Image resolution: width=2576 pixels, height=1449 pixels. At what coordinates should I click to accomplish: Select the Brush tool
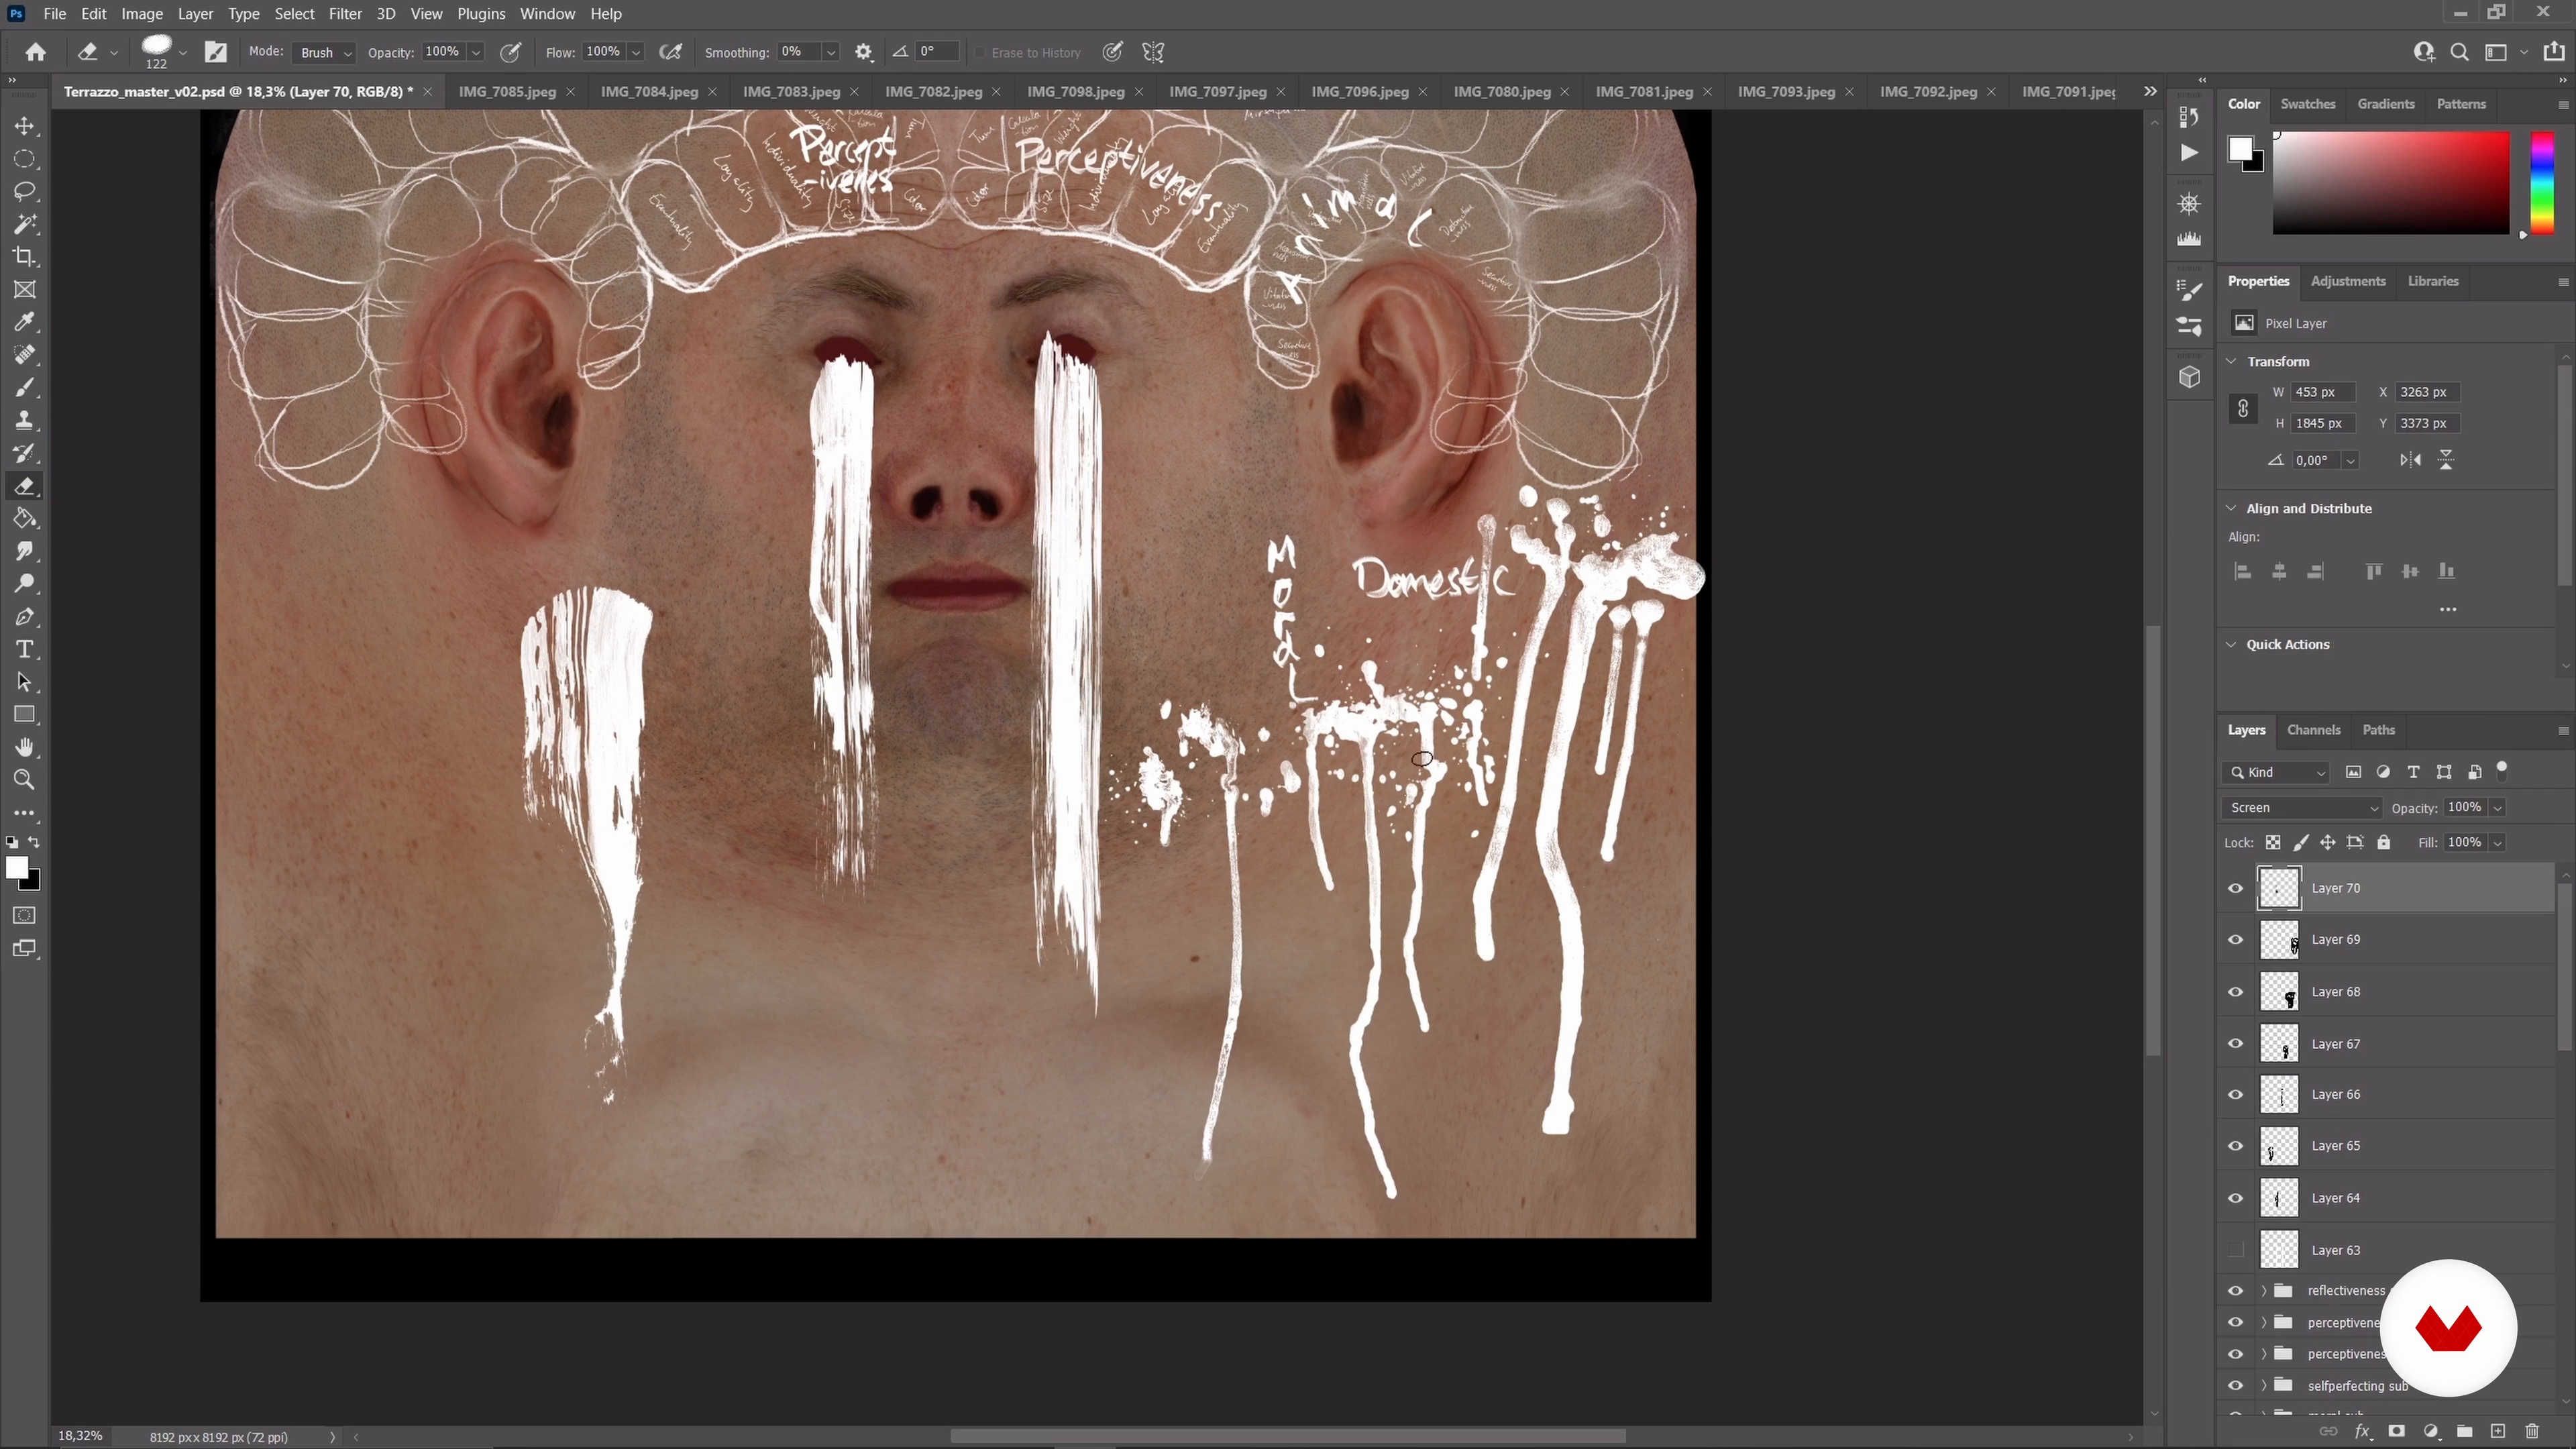pos(25,388)
